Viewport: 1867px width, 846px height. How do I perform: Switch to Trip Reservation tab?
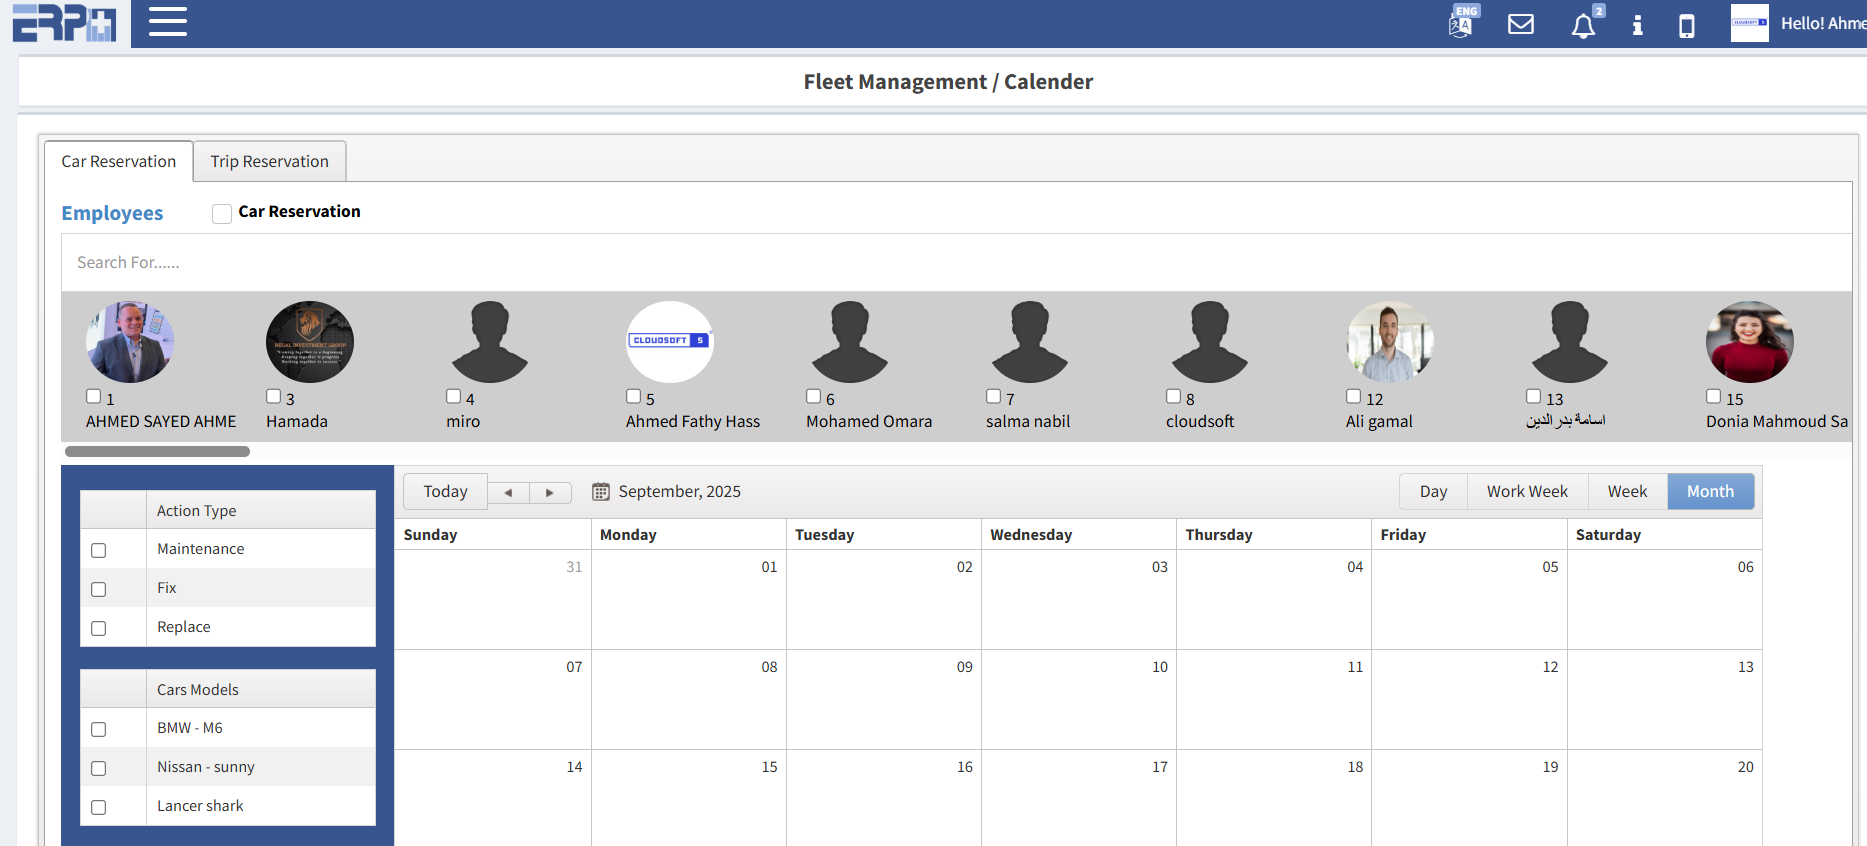coord(269,161)
